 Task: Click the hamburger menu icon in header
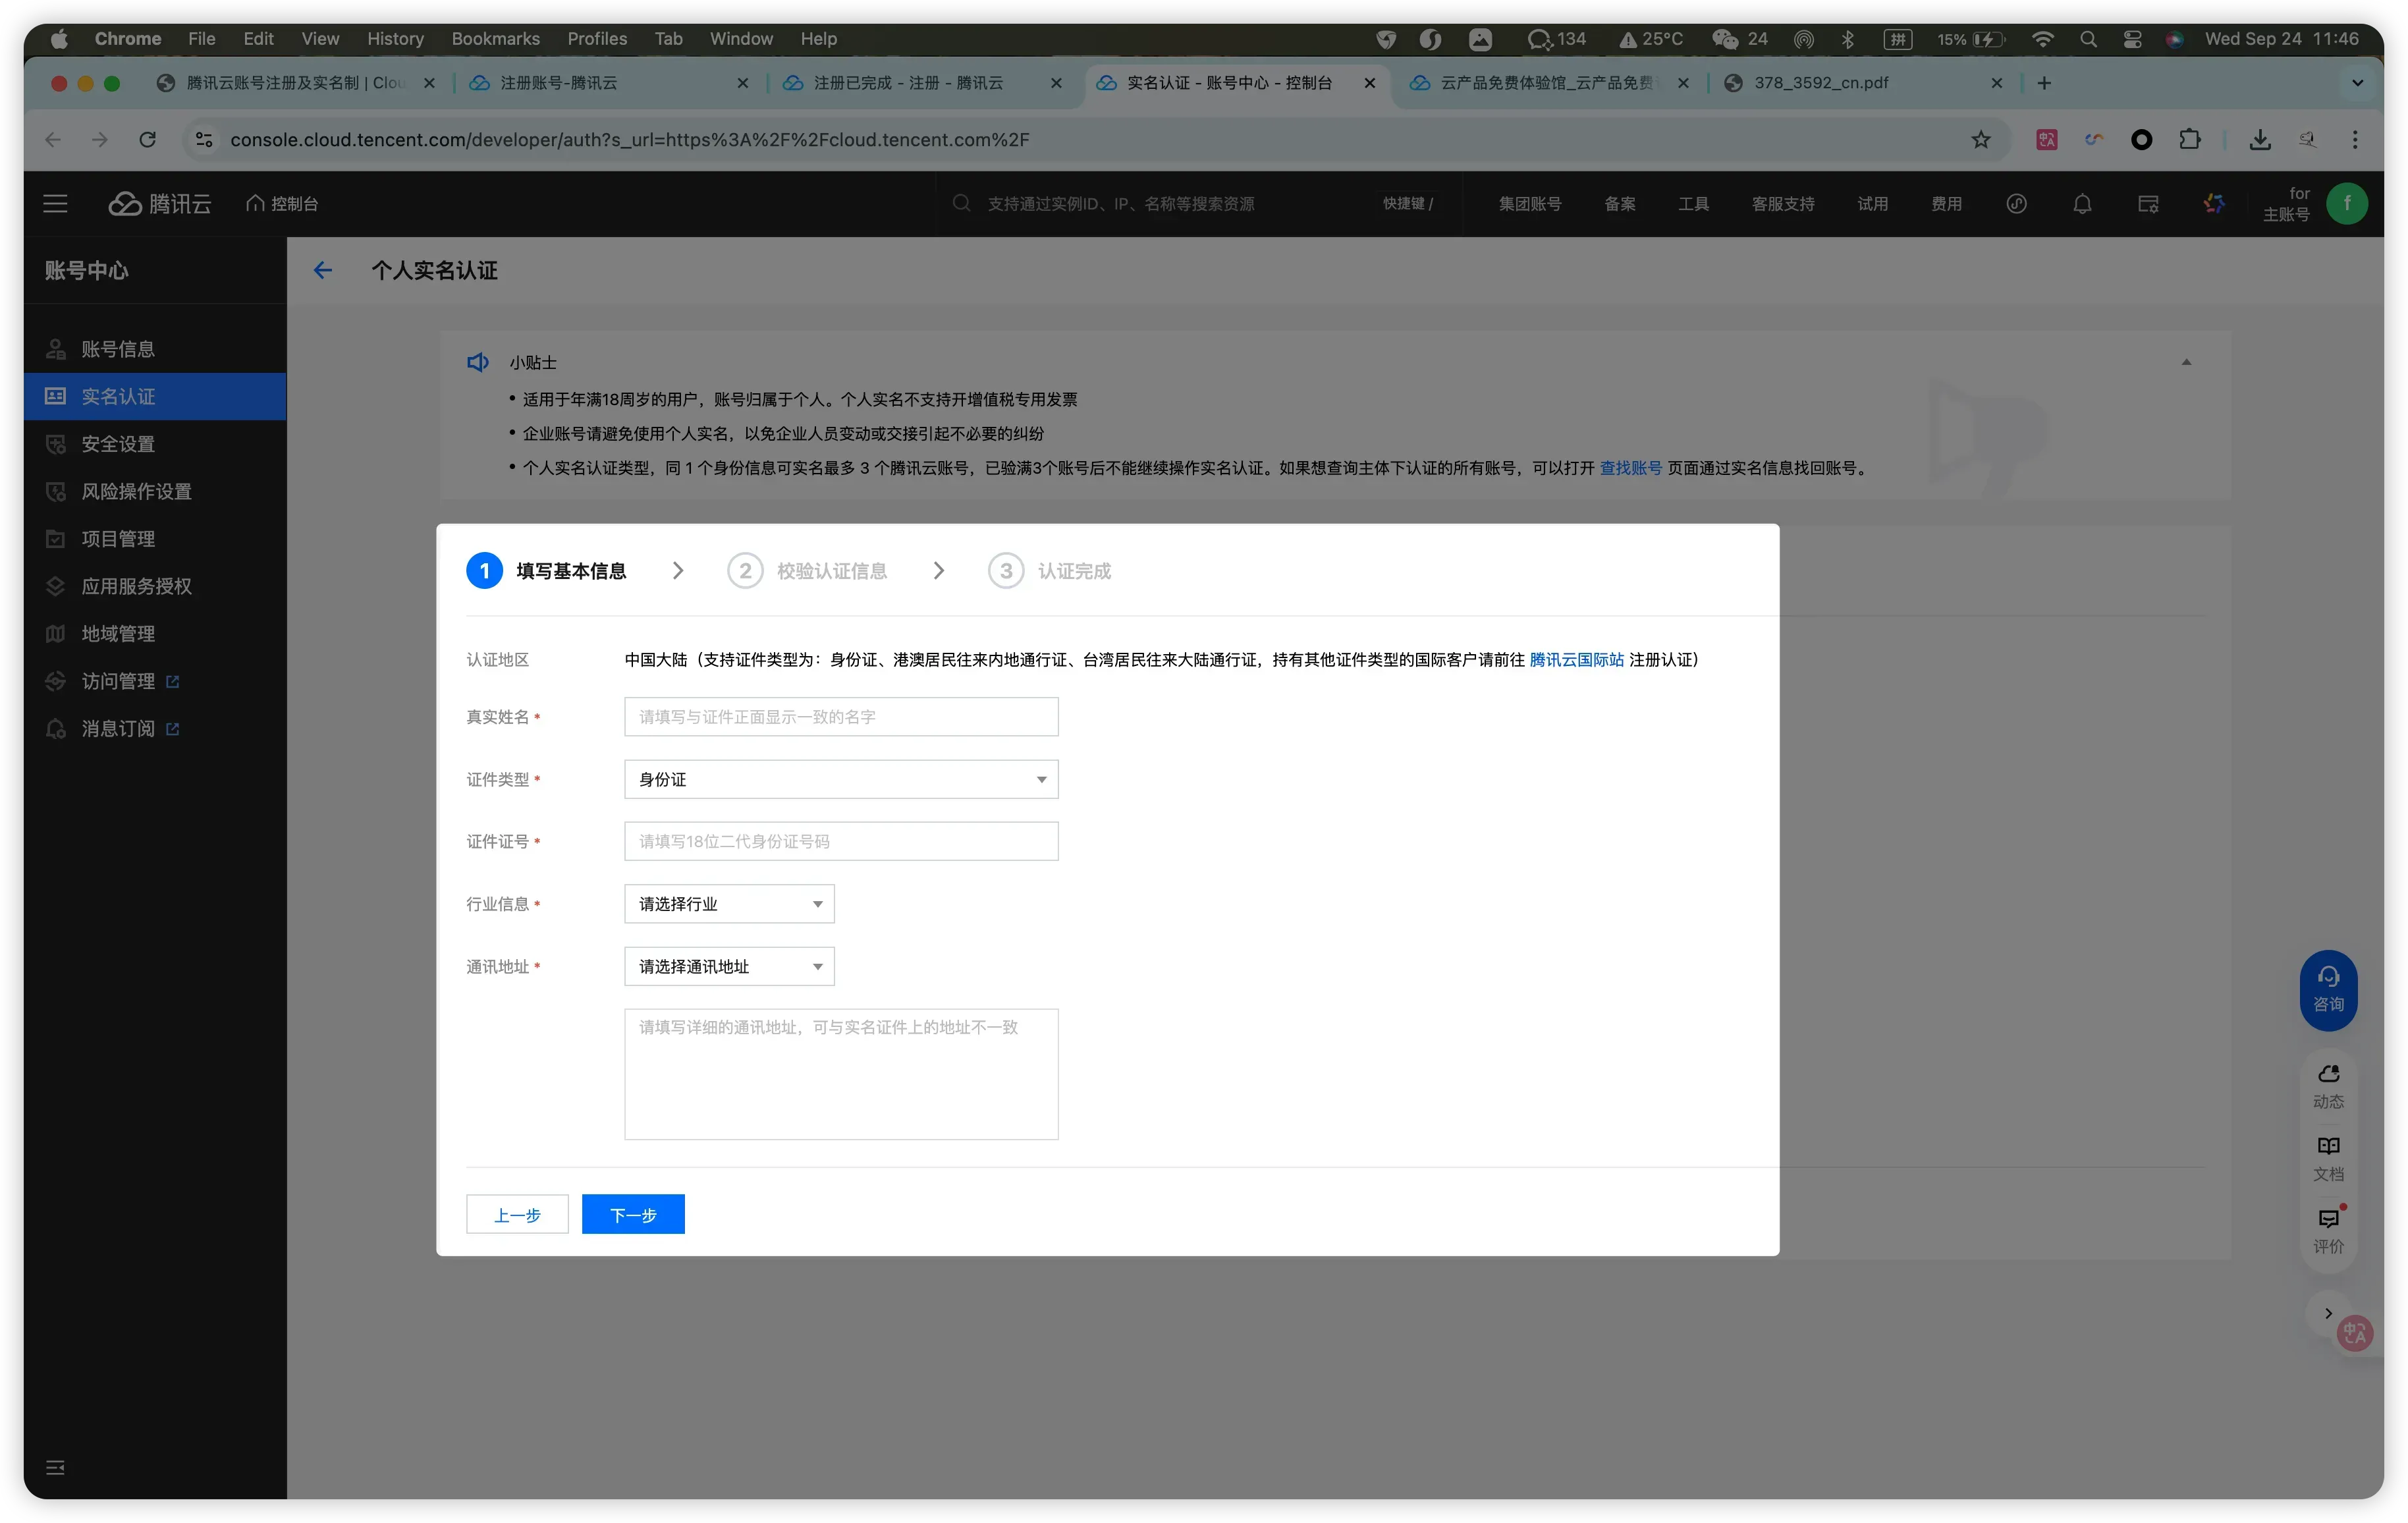55,204
